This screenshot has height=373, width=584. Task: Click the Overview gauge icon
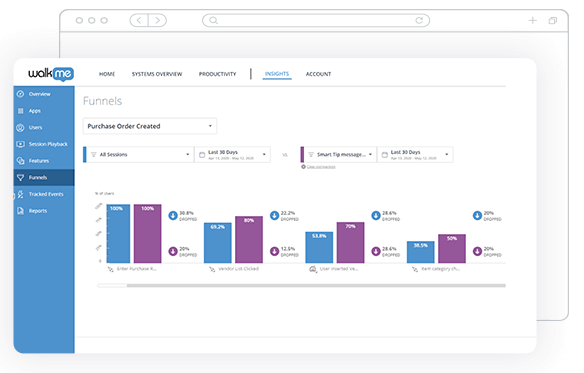(20, 94)
